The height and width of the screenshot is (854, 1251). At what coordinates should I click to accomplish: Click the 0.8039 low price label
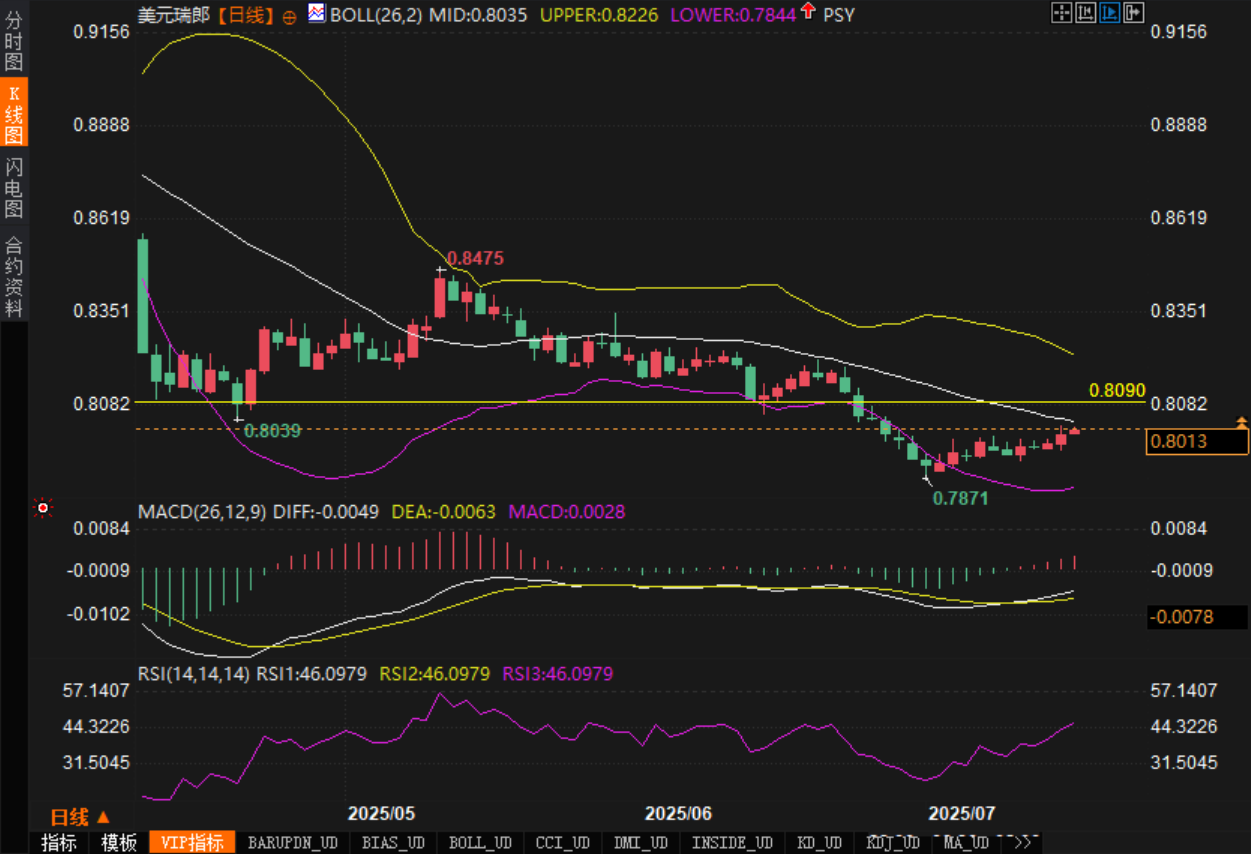(273, 429)
